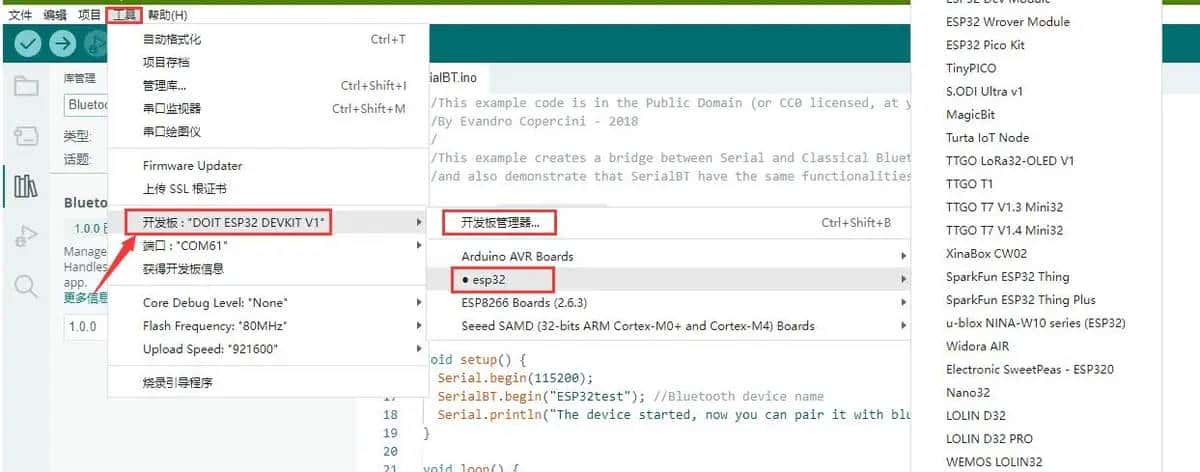Open the 工具 menu in menu bar
Screen dimensions: 1200x472
(124, 15)
